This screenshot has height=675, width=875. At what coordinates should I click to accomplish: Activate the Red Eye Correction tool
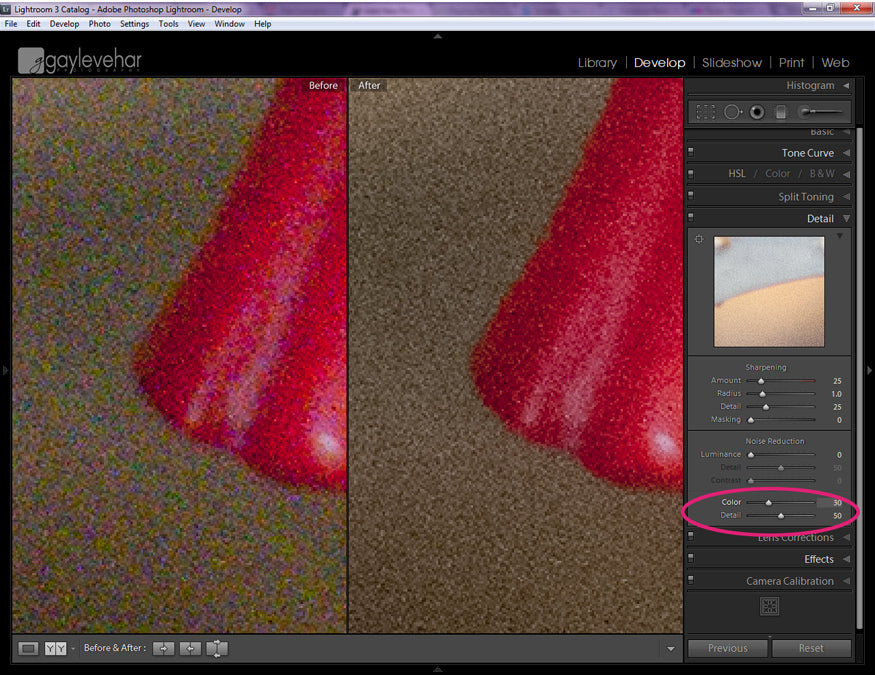(757, 112)
